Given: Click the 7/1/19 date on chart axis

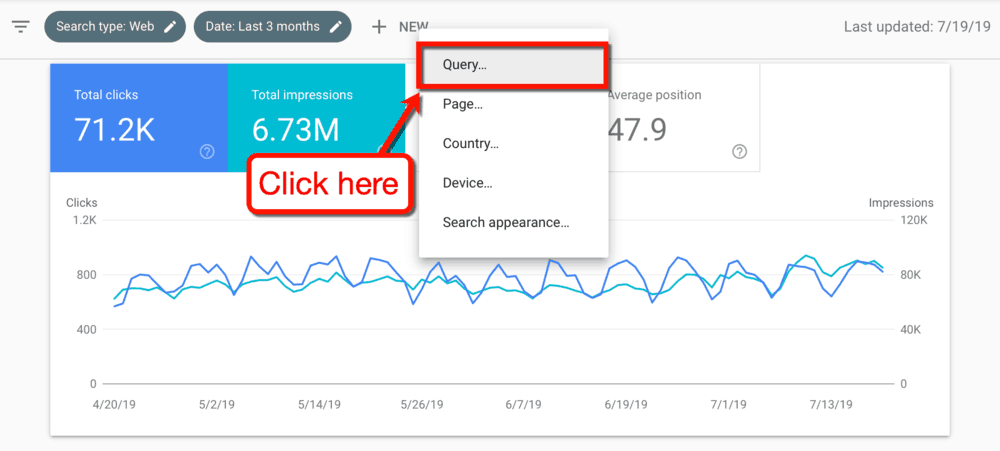Looking at the screenshot, I should (728, 404).
